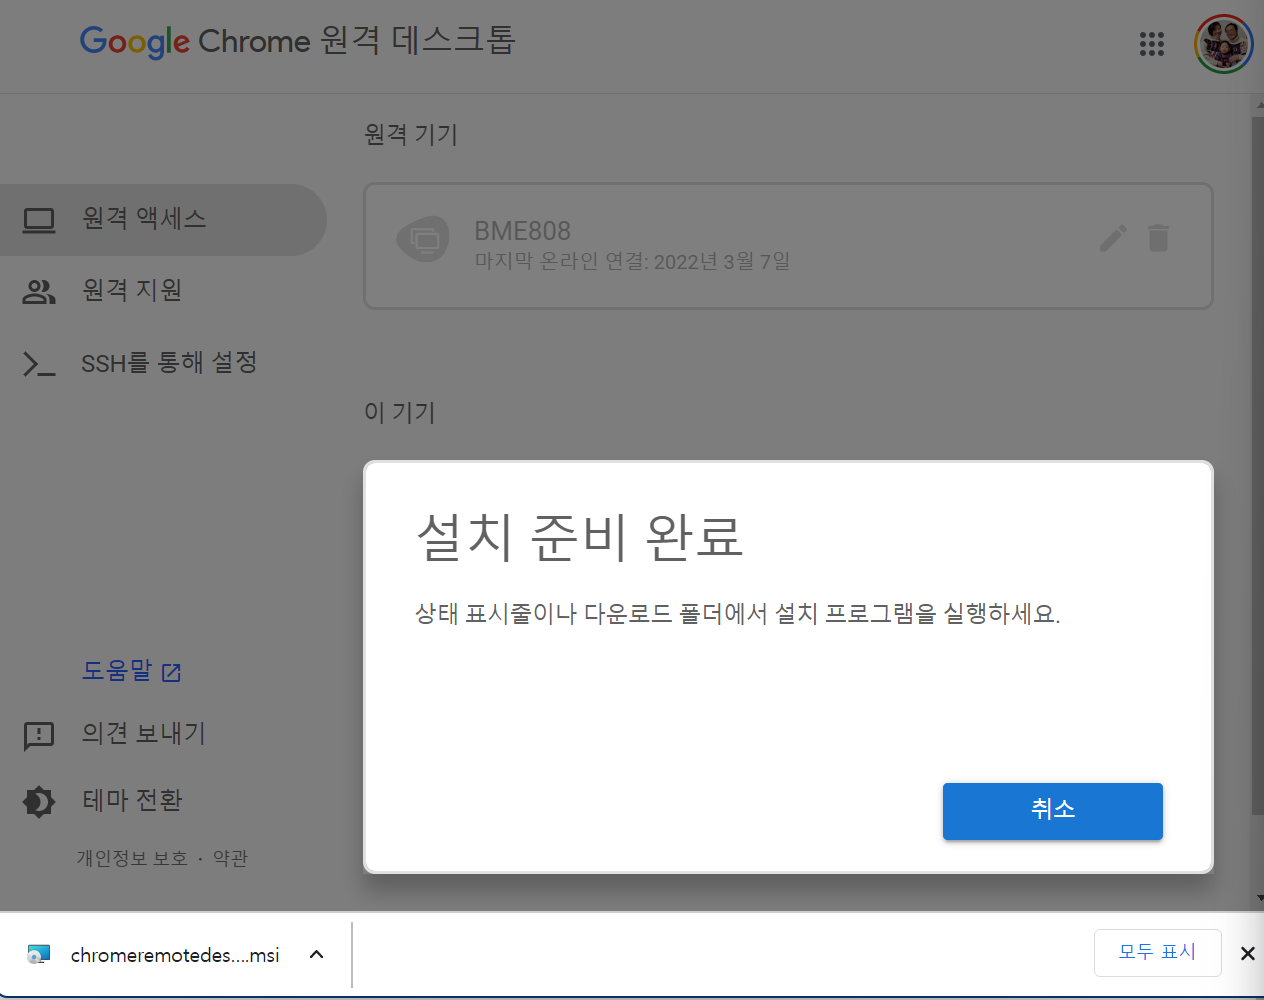This screenshot has height=1000, width=1264.
Task: Edit BME808 name with pencil icon
Action: 1113,238
